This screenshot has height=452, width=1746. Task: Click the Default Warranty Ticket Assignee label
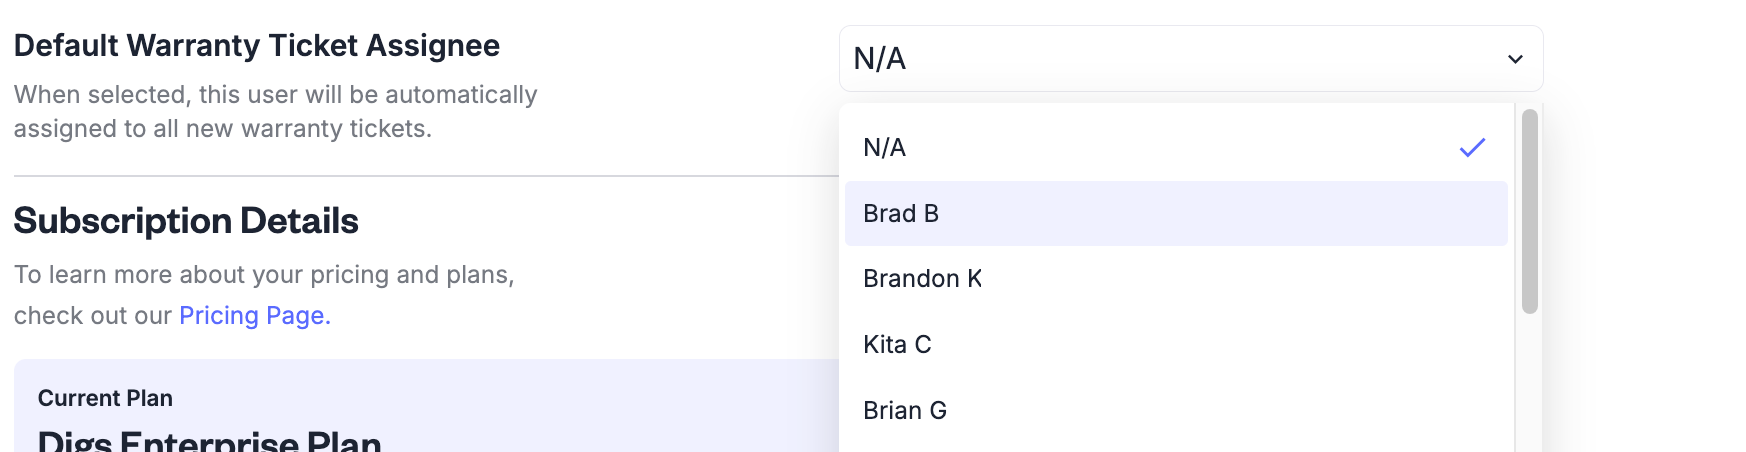[256, 46]
